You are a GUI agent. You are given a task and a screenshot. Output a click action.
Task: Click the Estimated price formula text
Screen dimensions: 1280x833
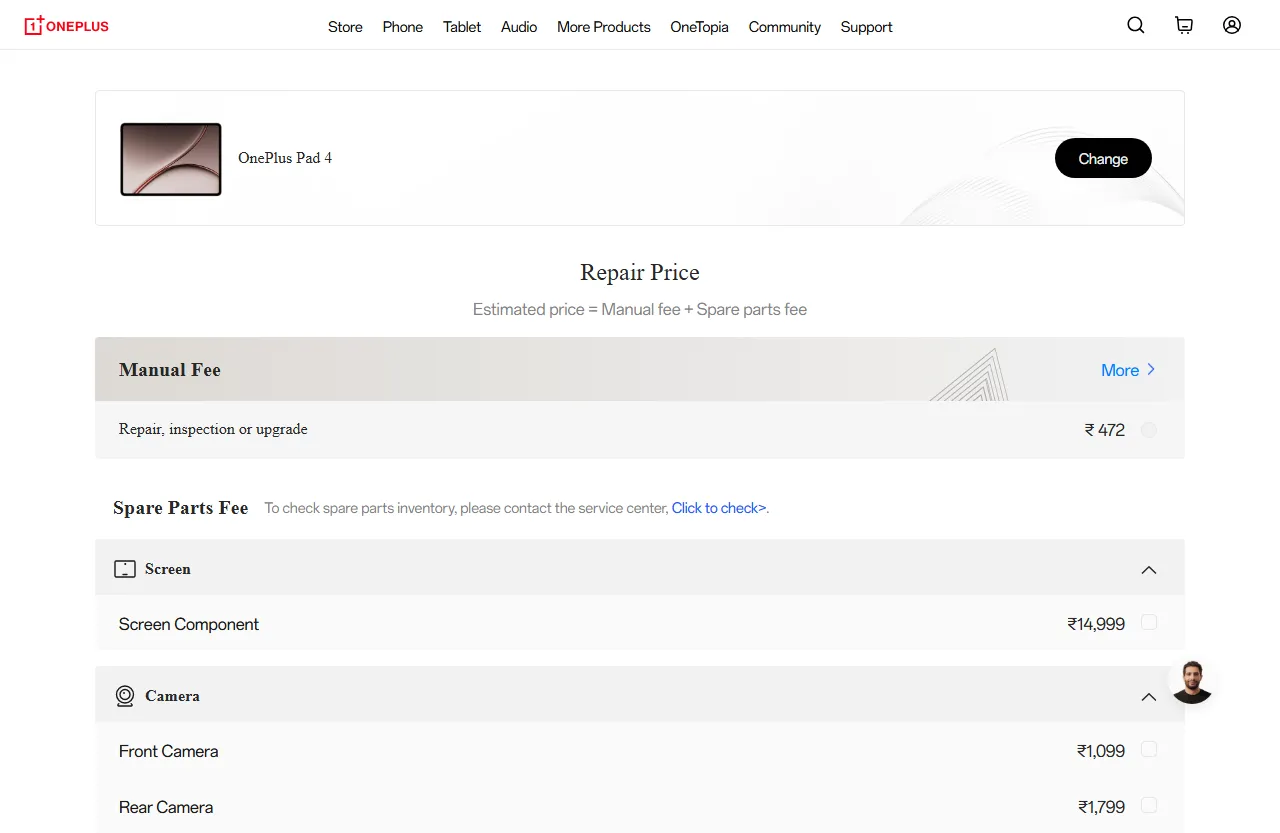click(x=640, y=309)
